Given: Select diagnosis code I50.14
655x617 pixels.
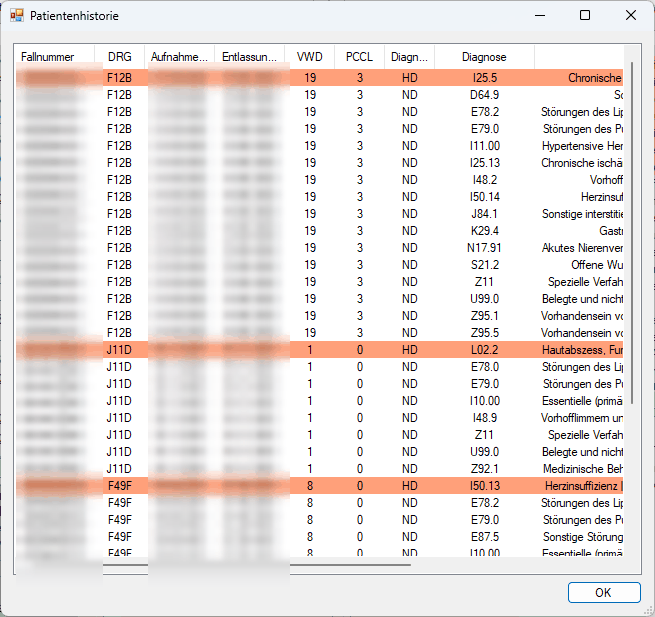Looking at the screenshot, I should (485, 197).
